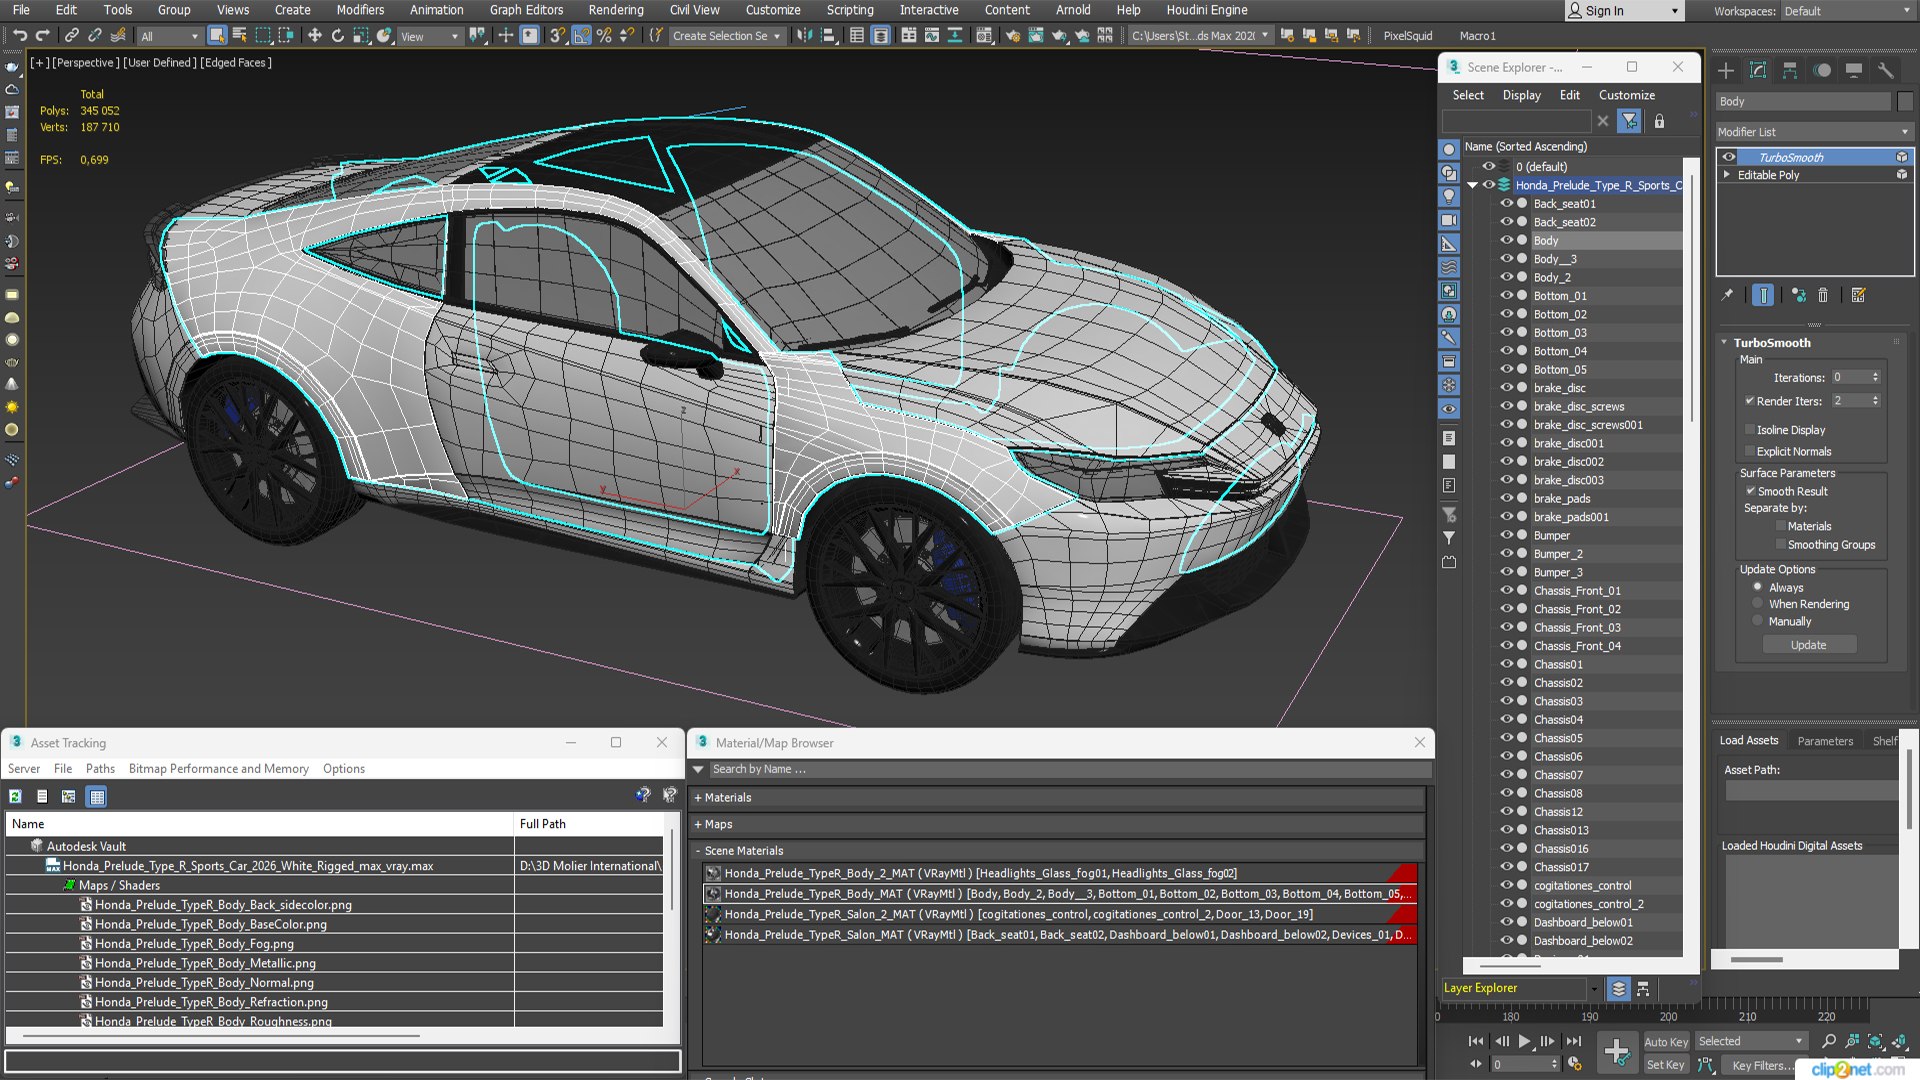Viewport: 1920px width, 1080px height.
Task: Click the Undo arrow in main toolbar
Action: (19, 36)
